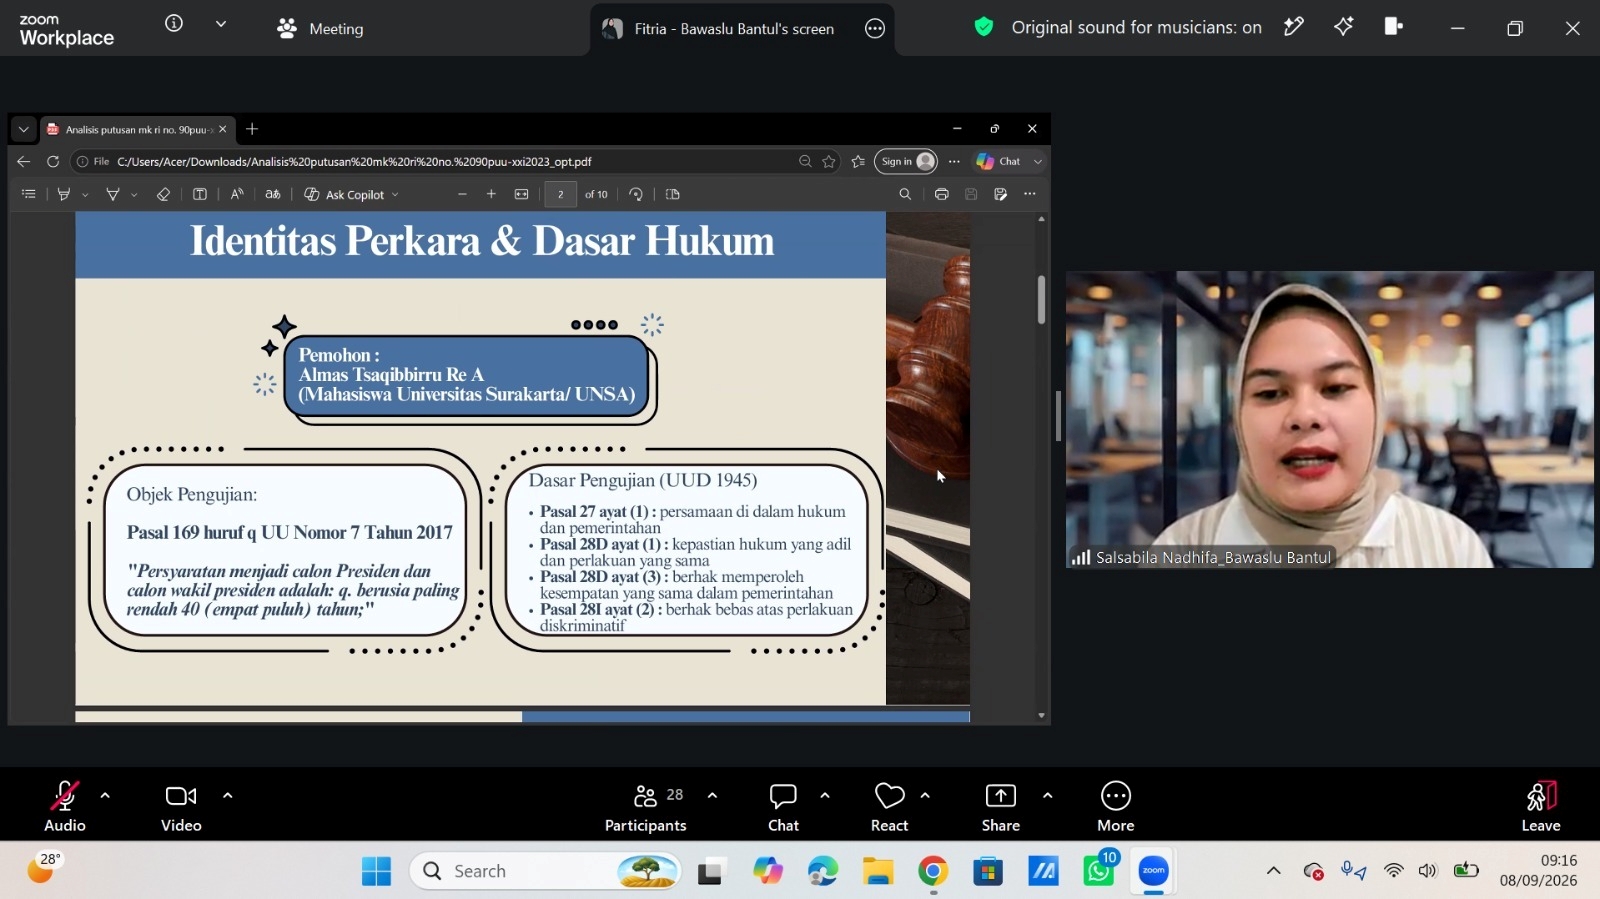
Task: Click the browser favorites star icon
Action: (x=829, y=161)
